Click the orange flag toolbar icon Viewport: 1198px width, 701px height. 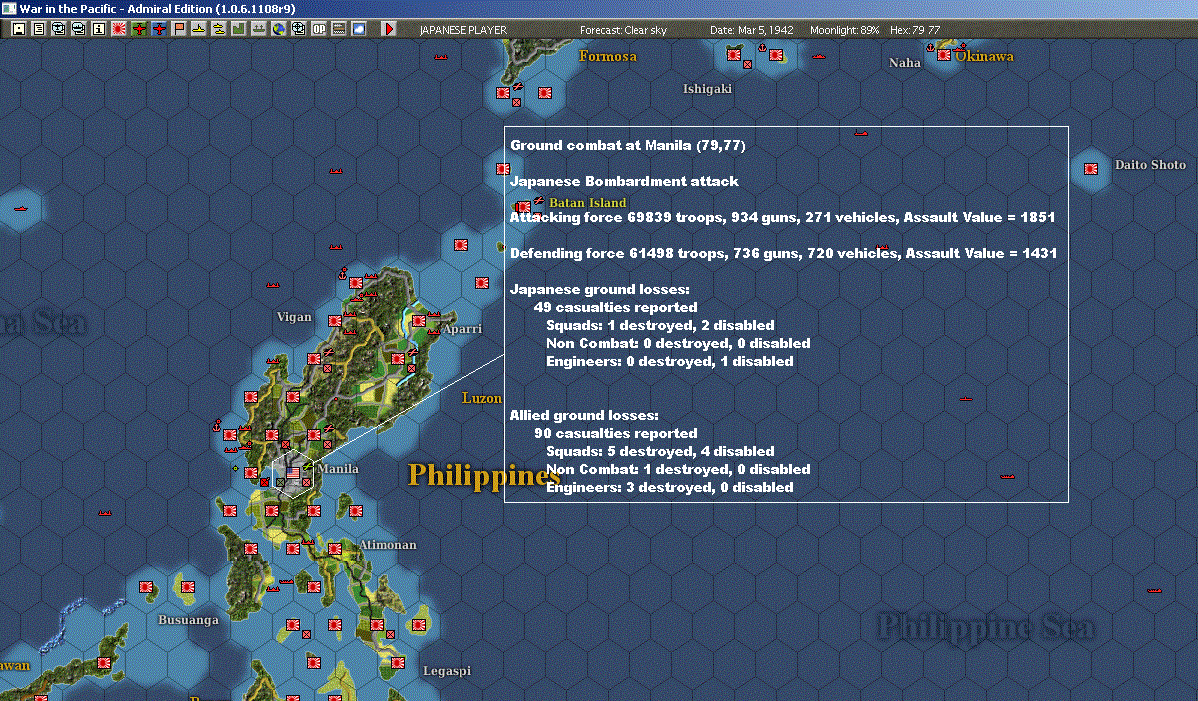pyautogui.click(x=179, y=29)
